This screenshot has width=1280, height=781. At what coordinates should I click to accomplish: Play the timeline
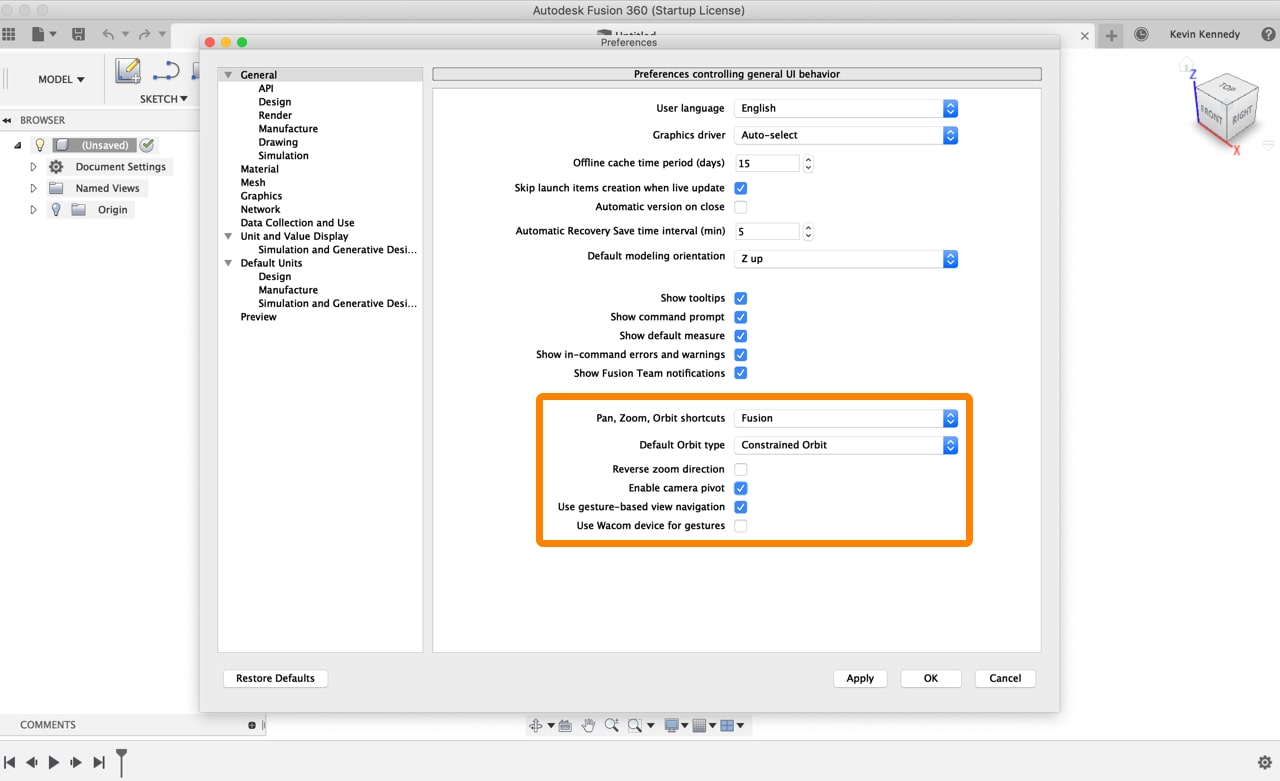(54, 762)
